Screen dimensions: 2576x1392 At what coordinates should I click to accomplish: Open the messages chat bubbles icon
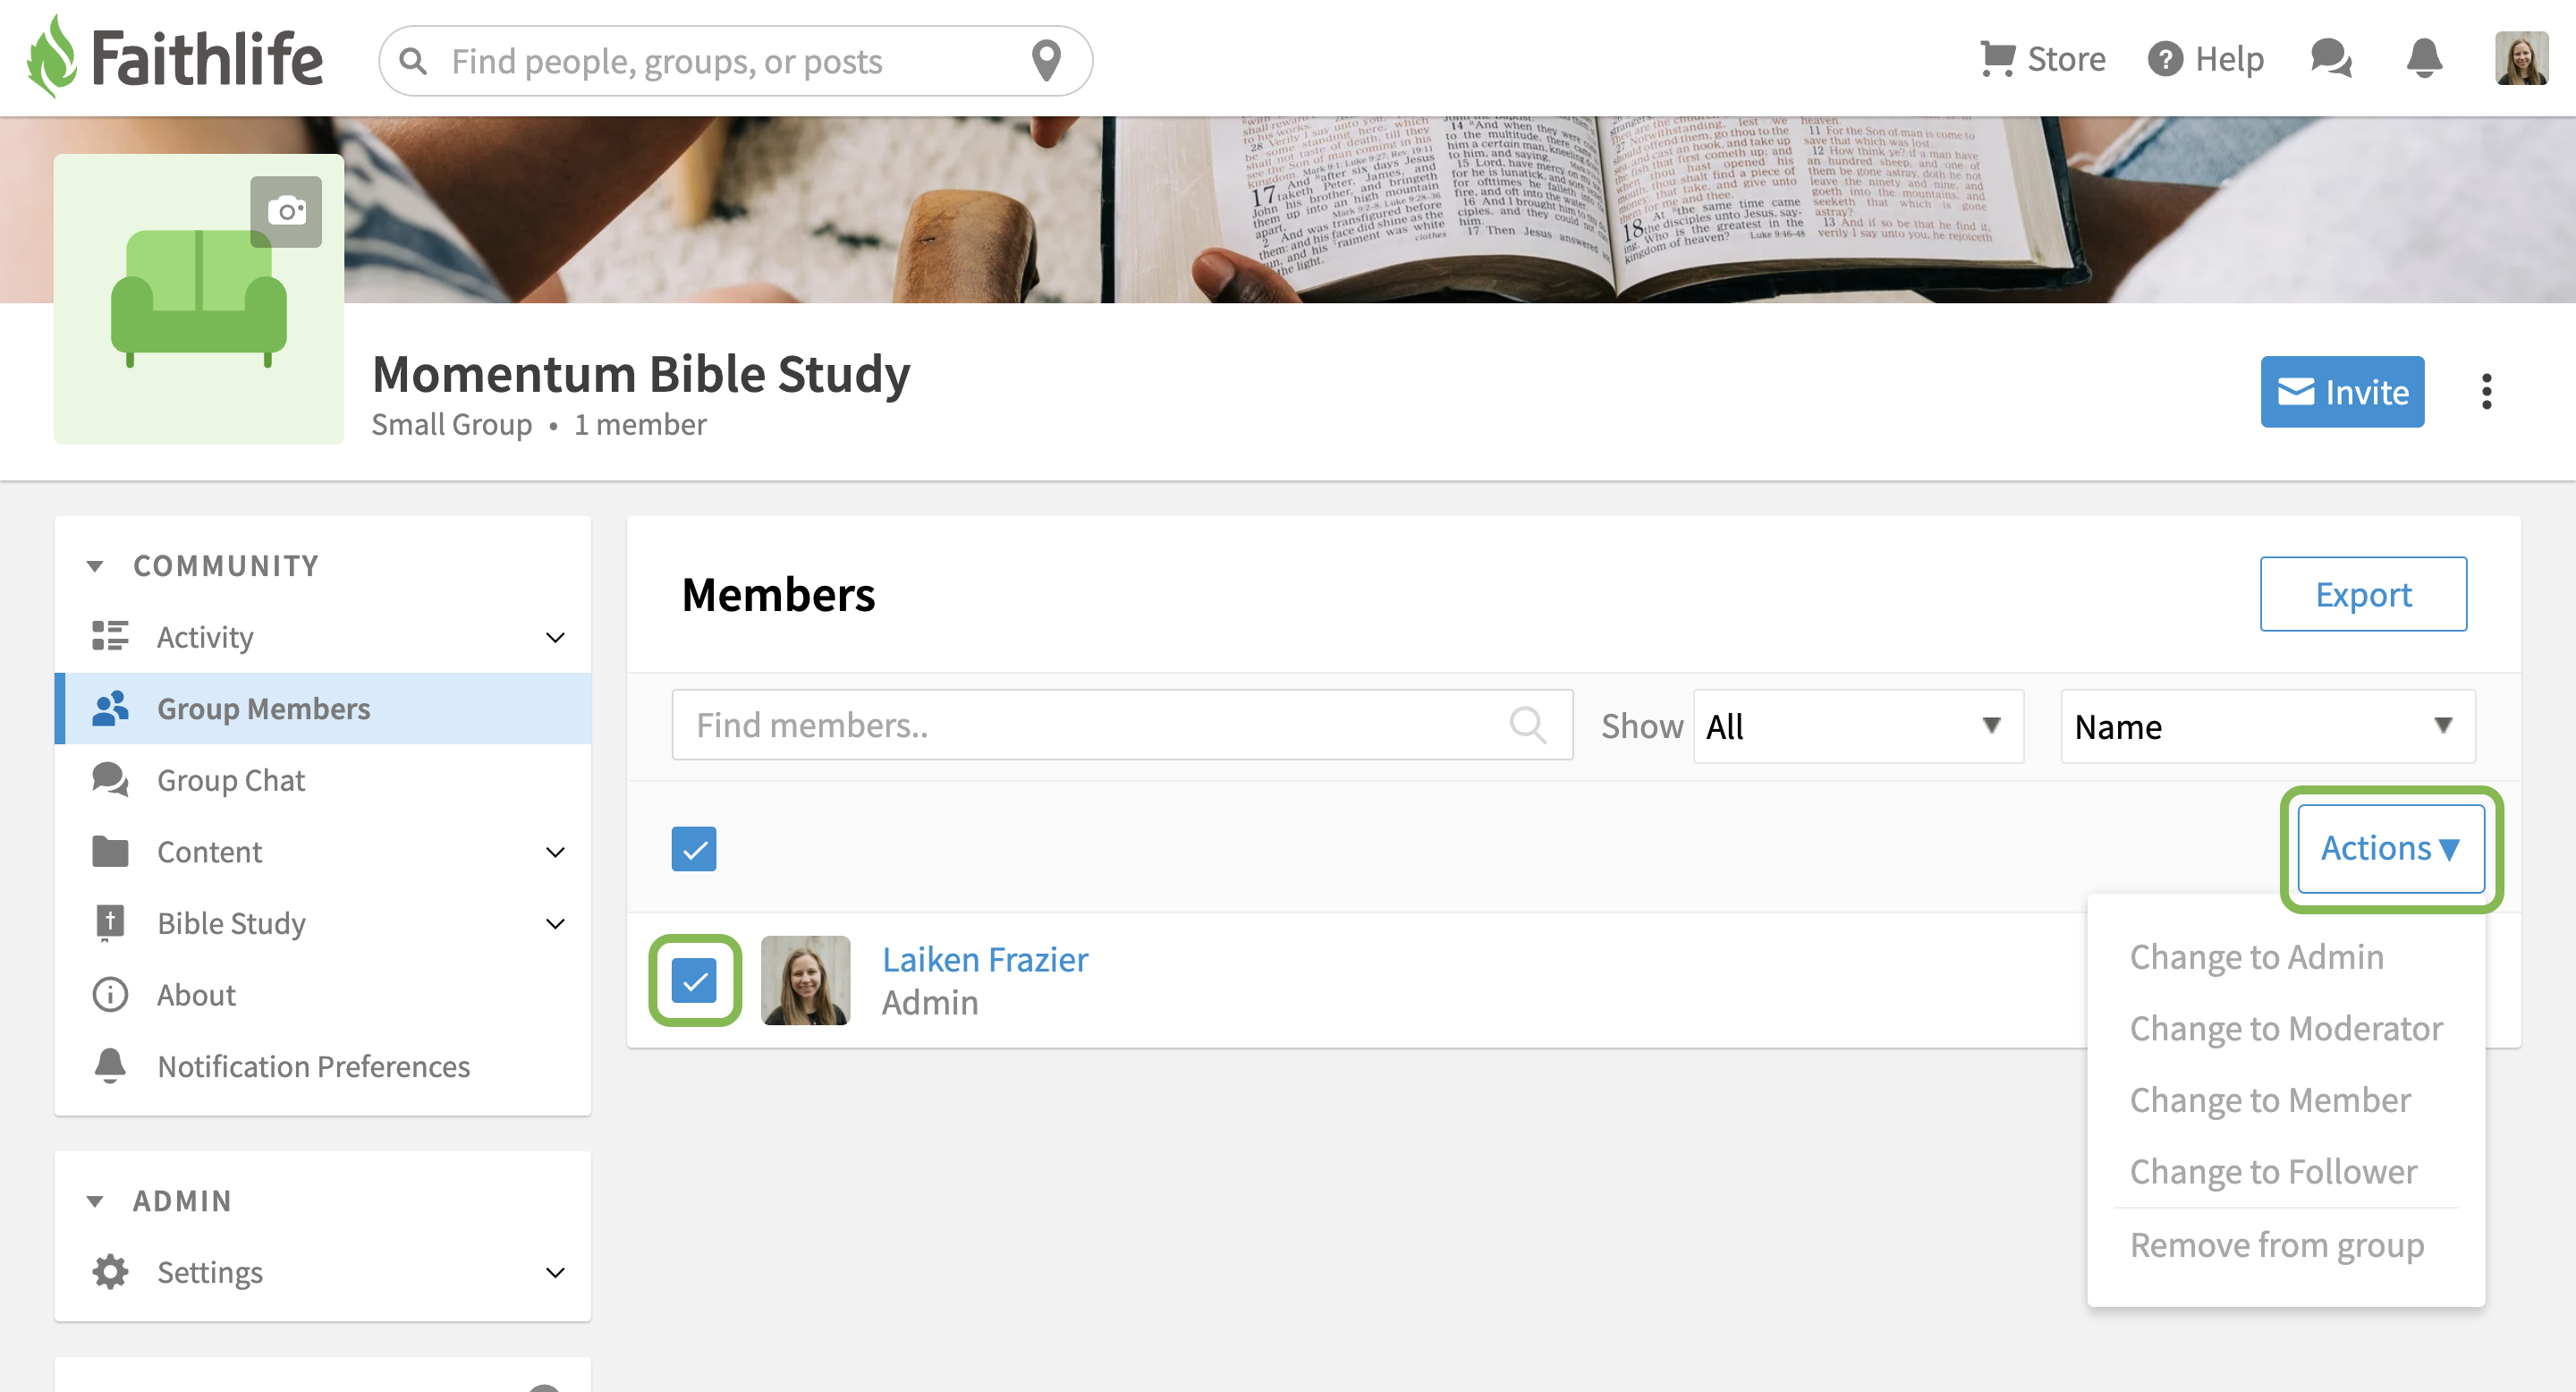2331,58
